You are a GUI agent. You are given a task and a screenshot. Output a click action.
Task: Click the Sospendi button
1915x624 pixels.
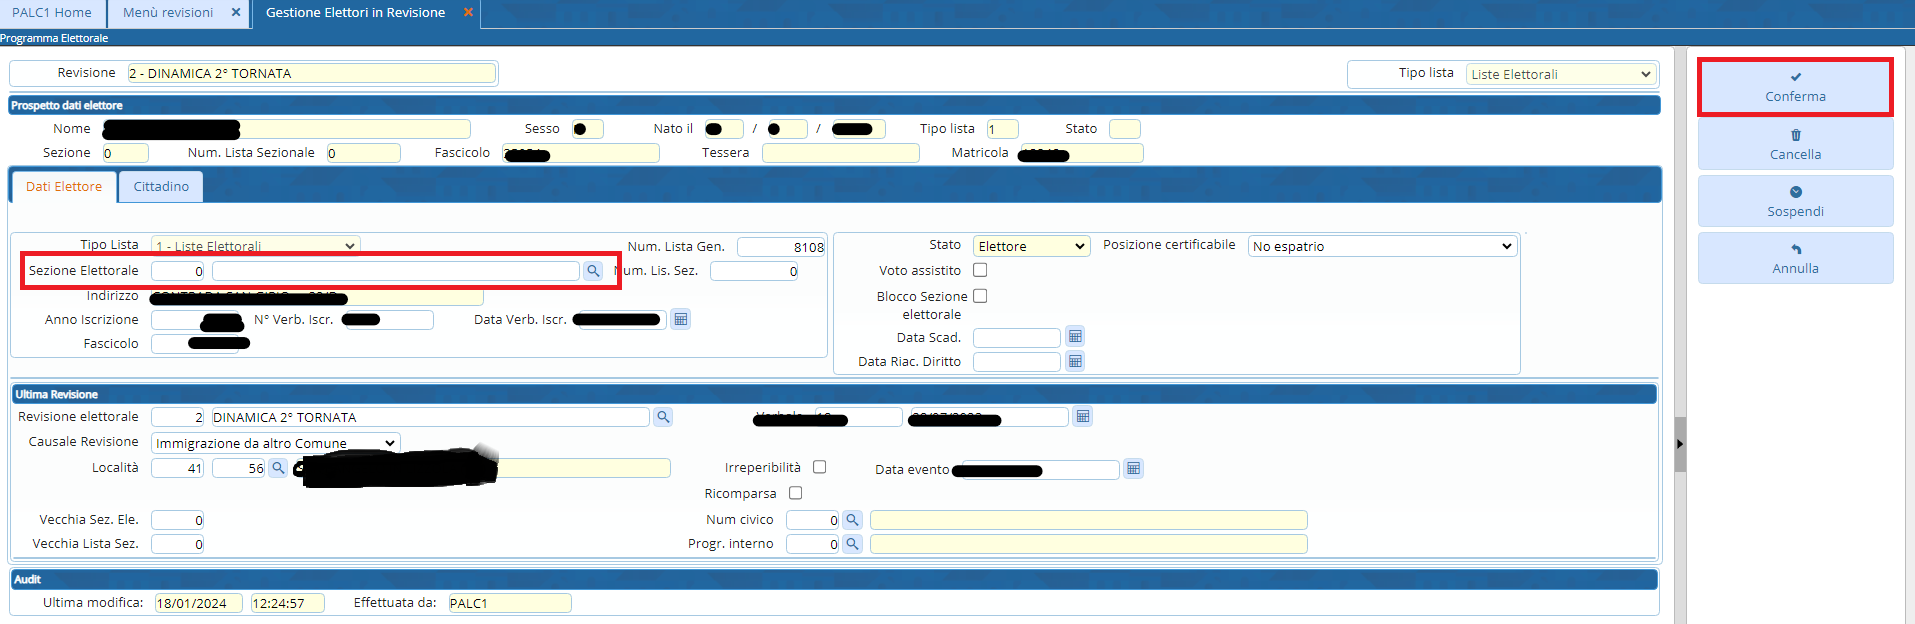[1795, 201]
